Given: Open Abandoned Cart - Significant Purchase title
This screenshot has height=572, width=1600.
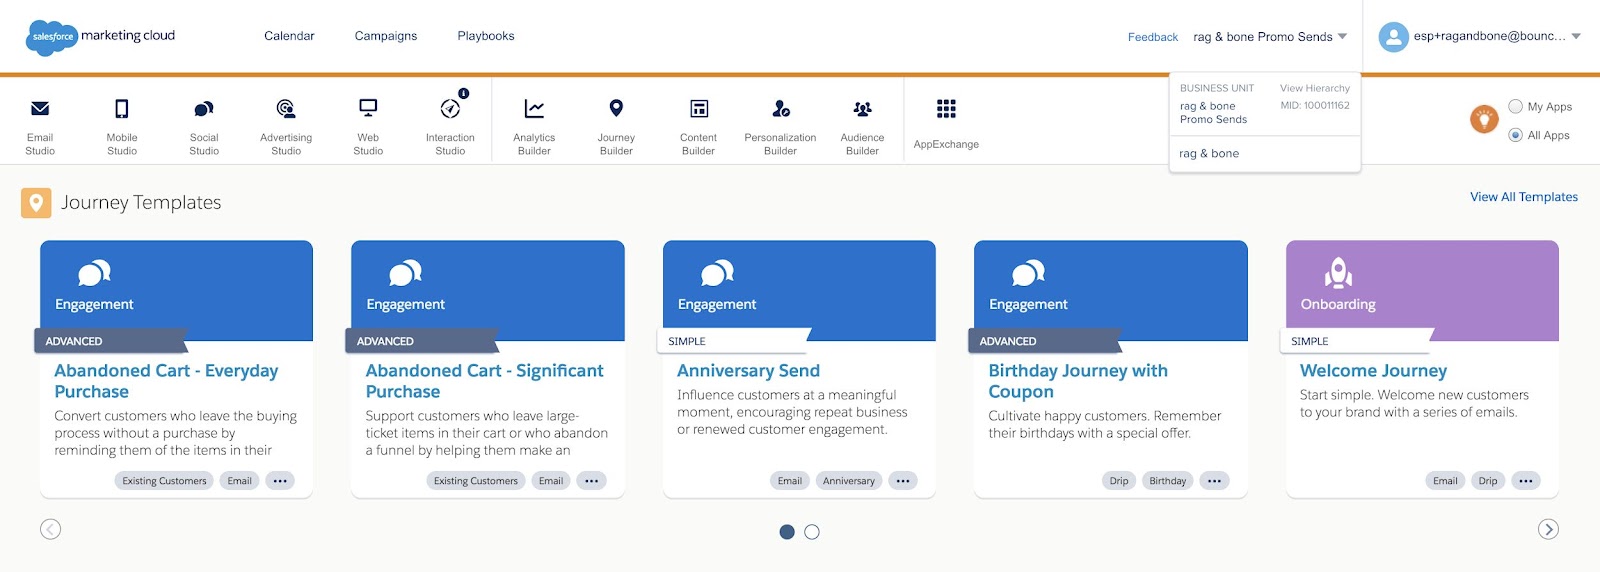Looking at the screenshot, I should coord(484,381).
